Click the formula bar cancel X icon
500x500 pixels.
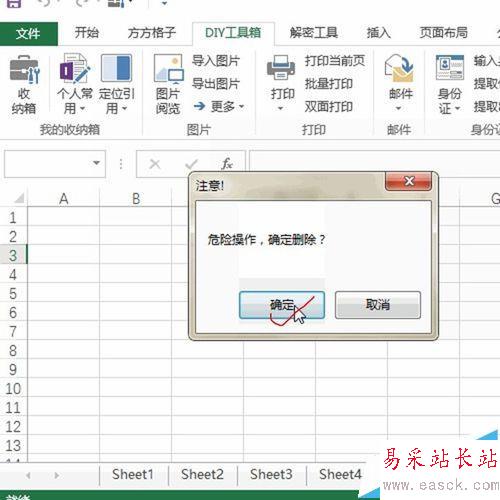tap(155, 164)
